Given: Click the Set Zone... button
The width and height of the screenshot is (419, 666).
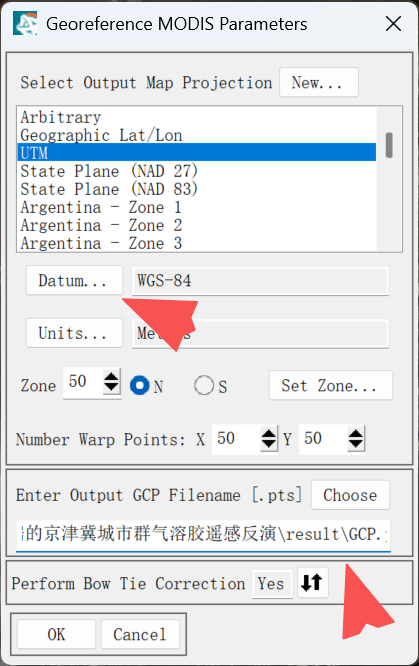Looking at the screenshot, I should [330, 386].
